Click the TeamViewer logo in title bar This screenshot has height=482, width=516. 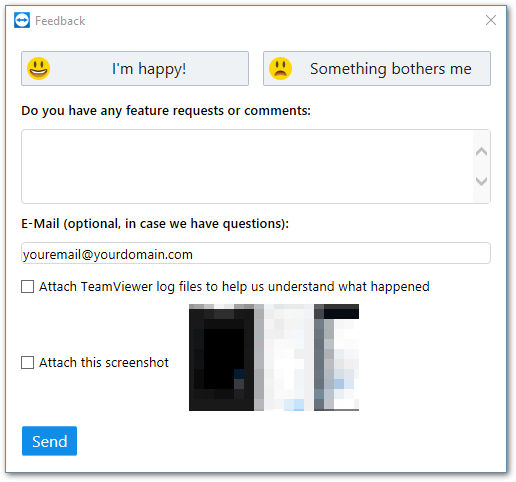coord(22,20)
